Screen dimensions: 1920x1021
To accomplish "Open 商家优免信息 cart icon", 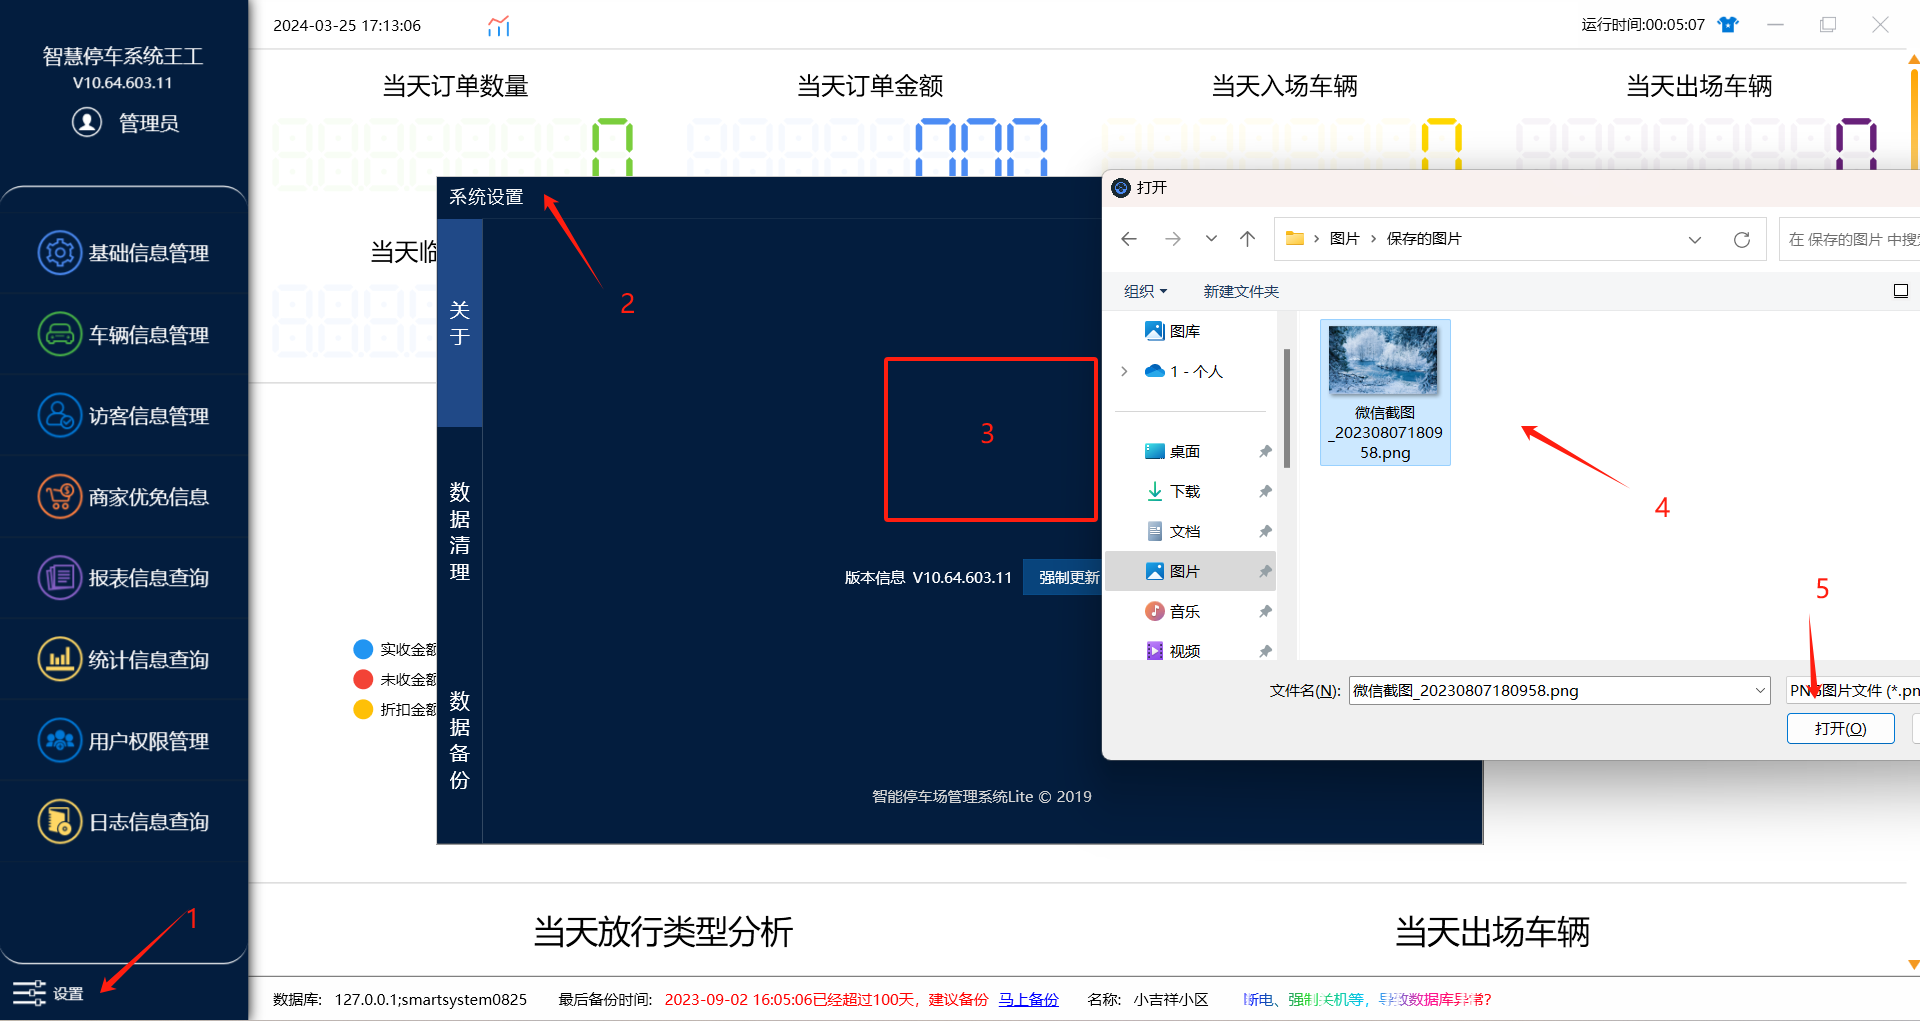I will [60, 497].
